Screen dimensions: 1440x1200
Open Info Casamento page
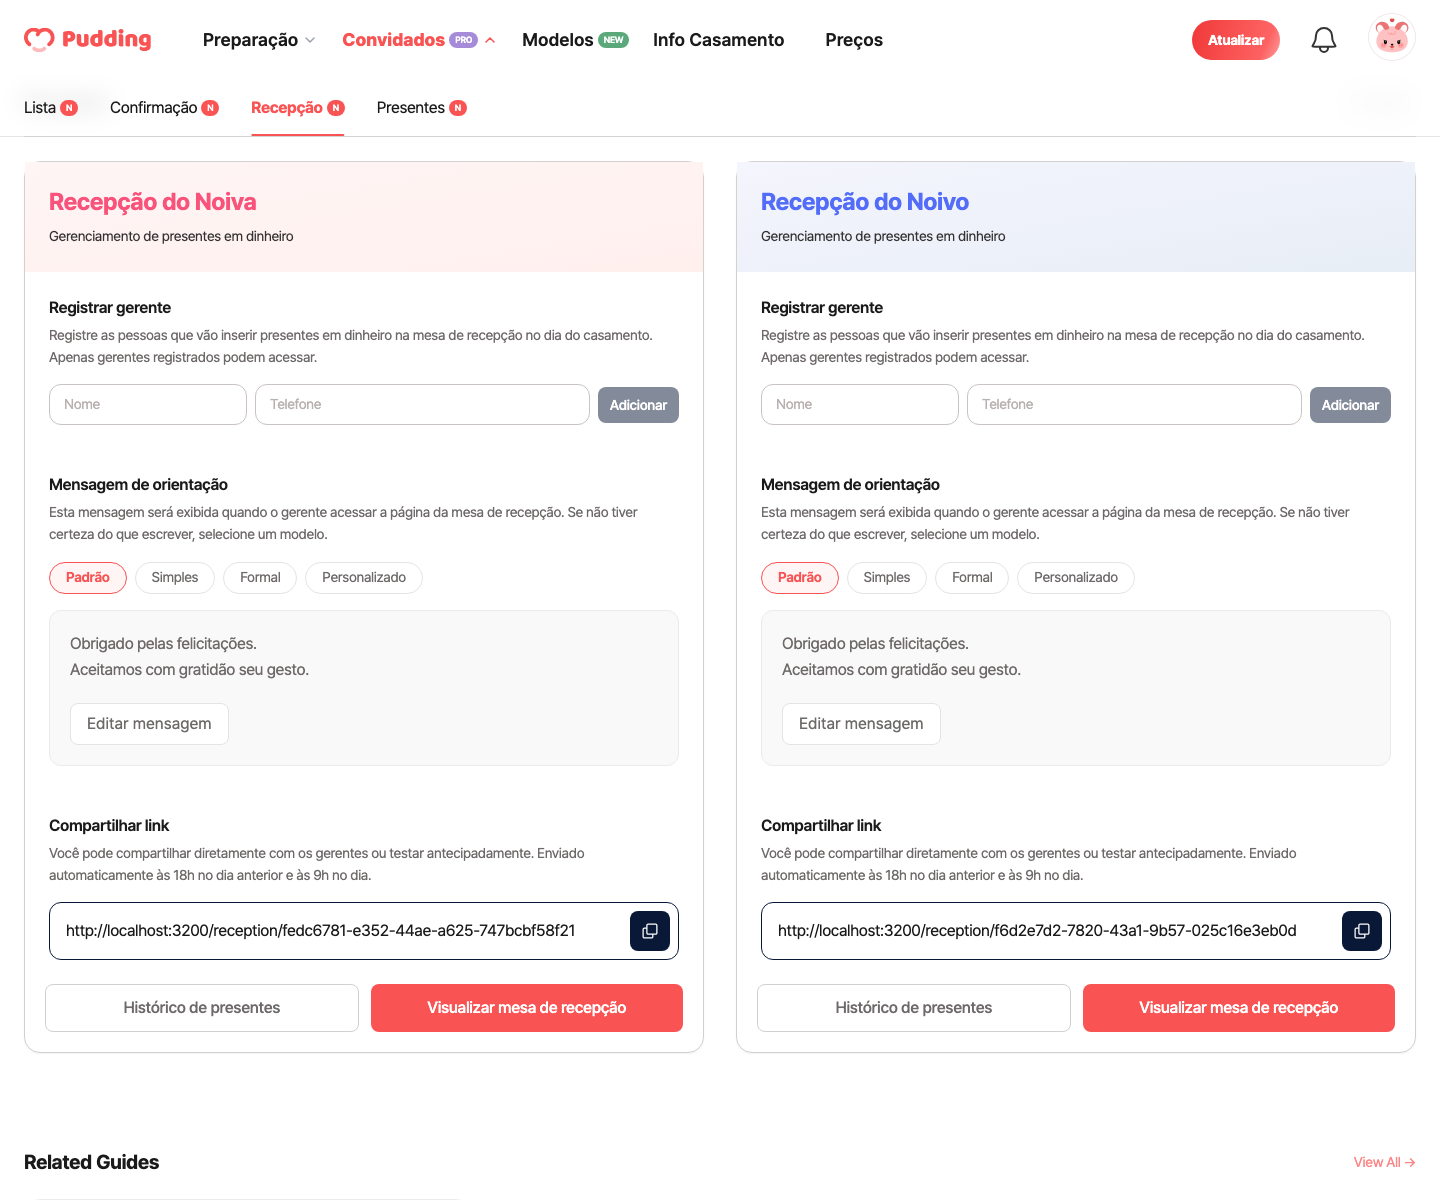click(718, 40)
